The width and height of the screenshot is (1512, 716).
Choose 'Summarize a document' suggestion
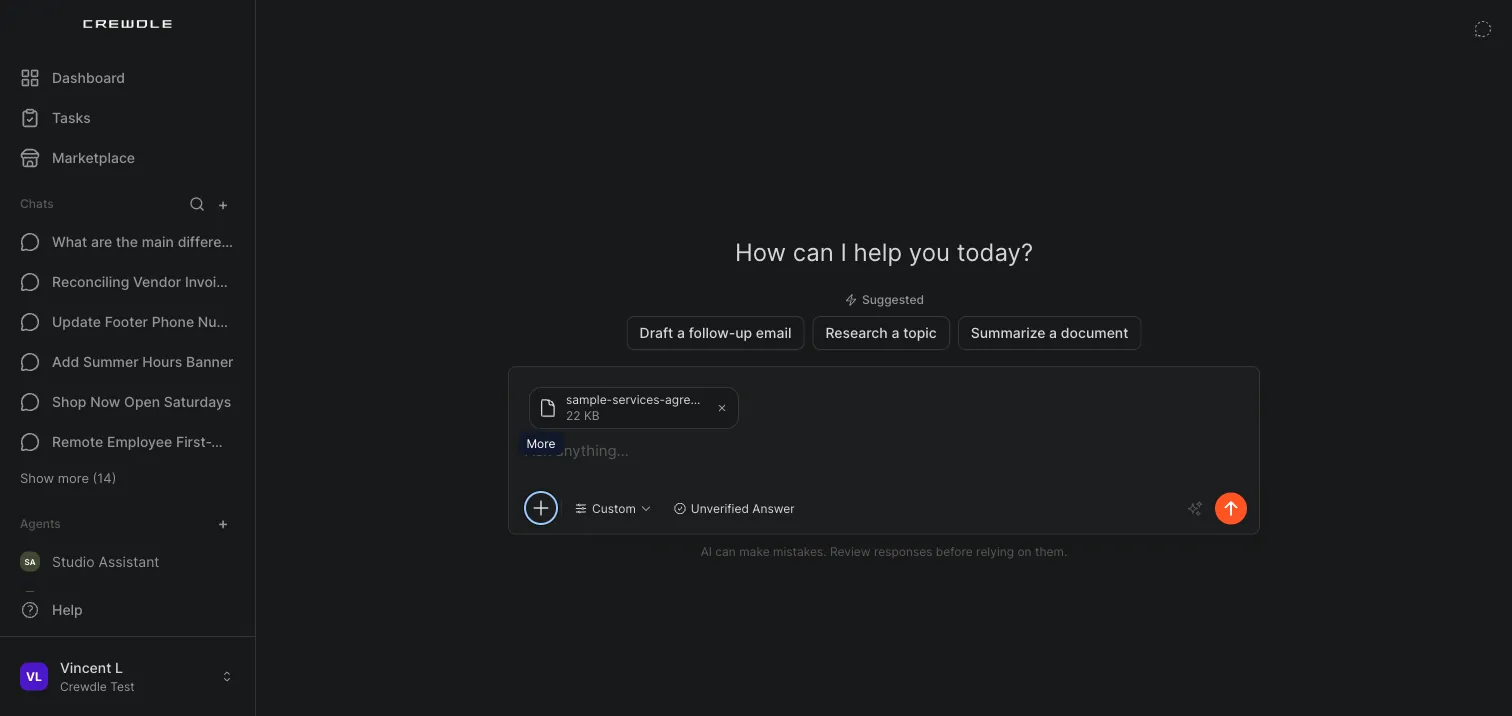[x=1049, y=333]
